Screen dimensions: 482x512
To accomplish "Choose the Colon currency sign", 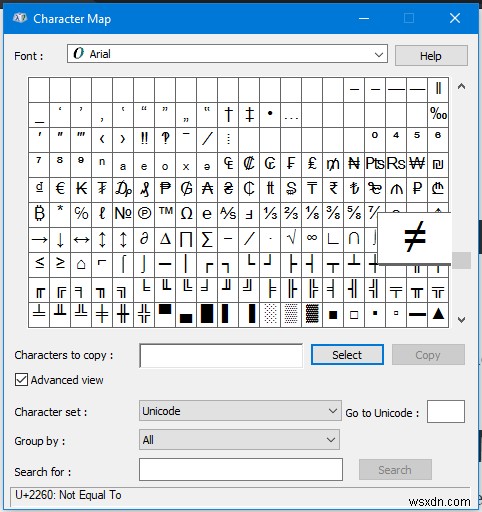I will click(x=249, y=165).
